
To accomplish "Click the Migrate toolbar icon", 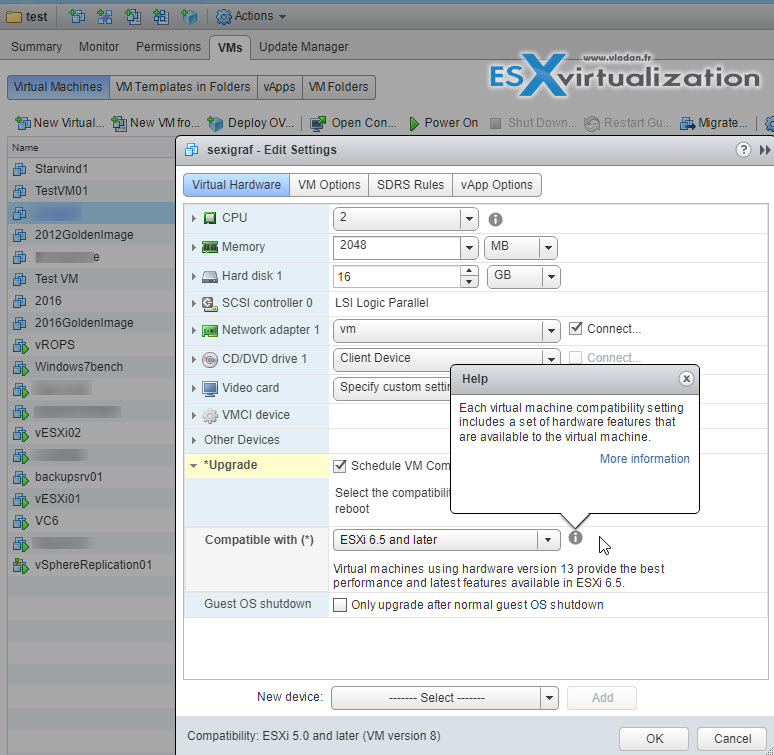I will [687, 123].
